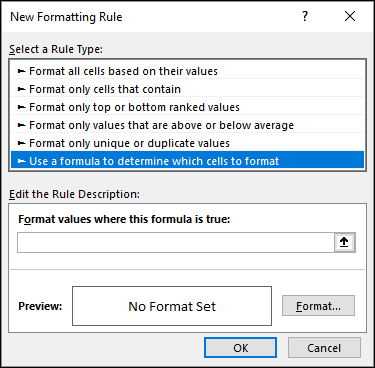Click 'Format values where this formula is true:' label
The width and height of the screenshot is (375, 368).
124,219
